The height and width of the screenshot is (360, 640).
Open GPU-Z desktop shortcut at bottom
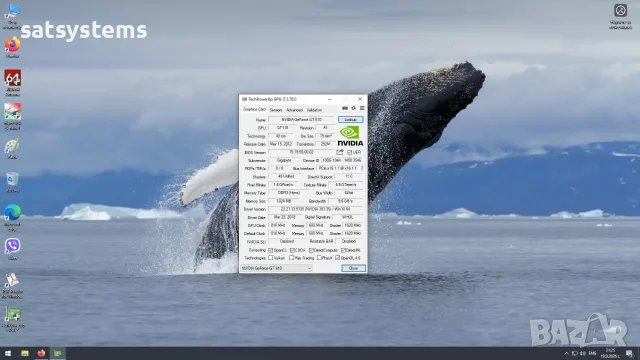13,319
